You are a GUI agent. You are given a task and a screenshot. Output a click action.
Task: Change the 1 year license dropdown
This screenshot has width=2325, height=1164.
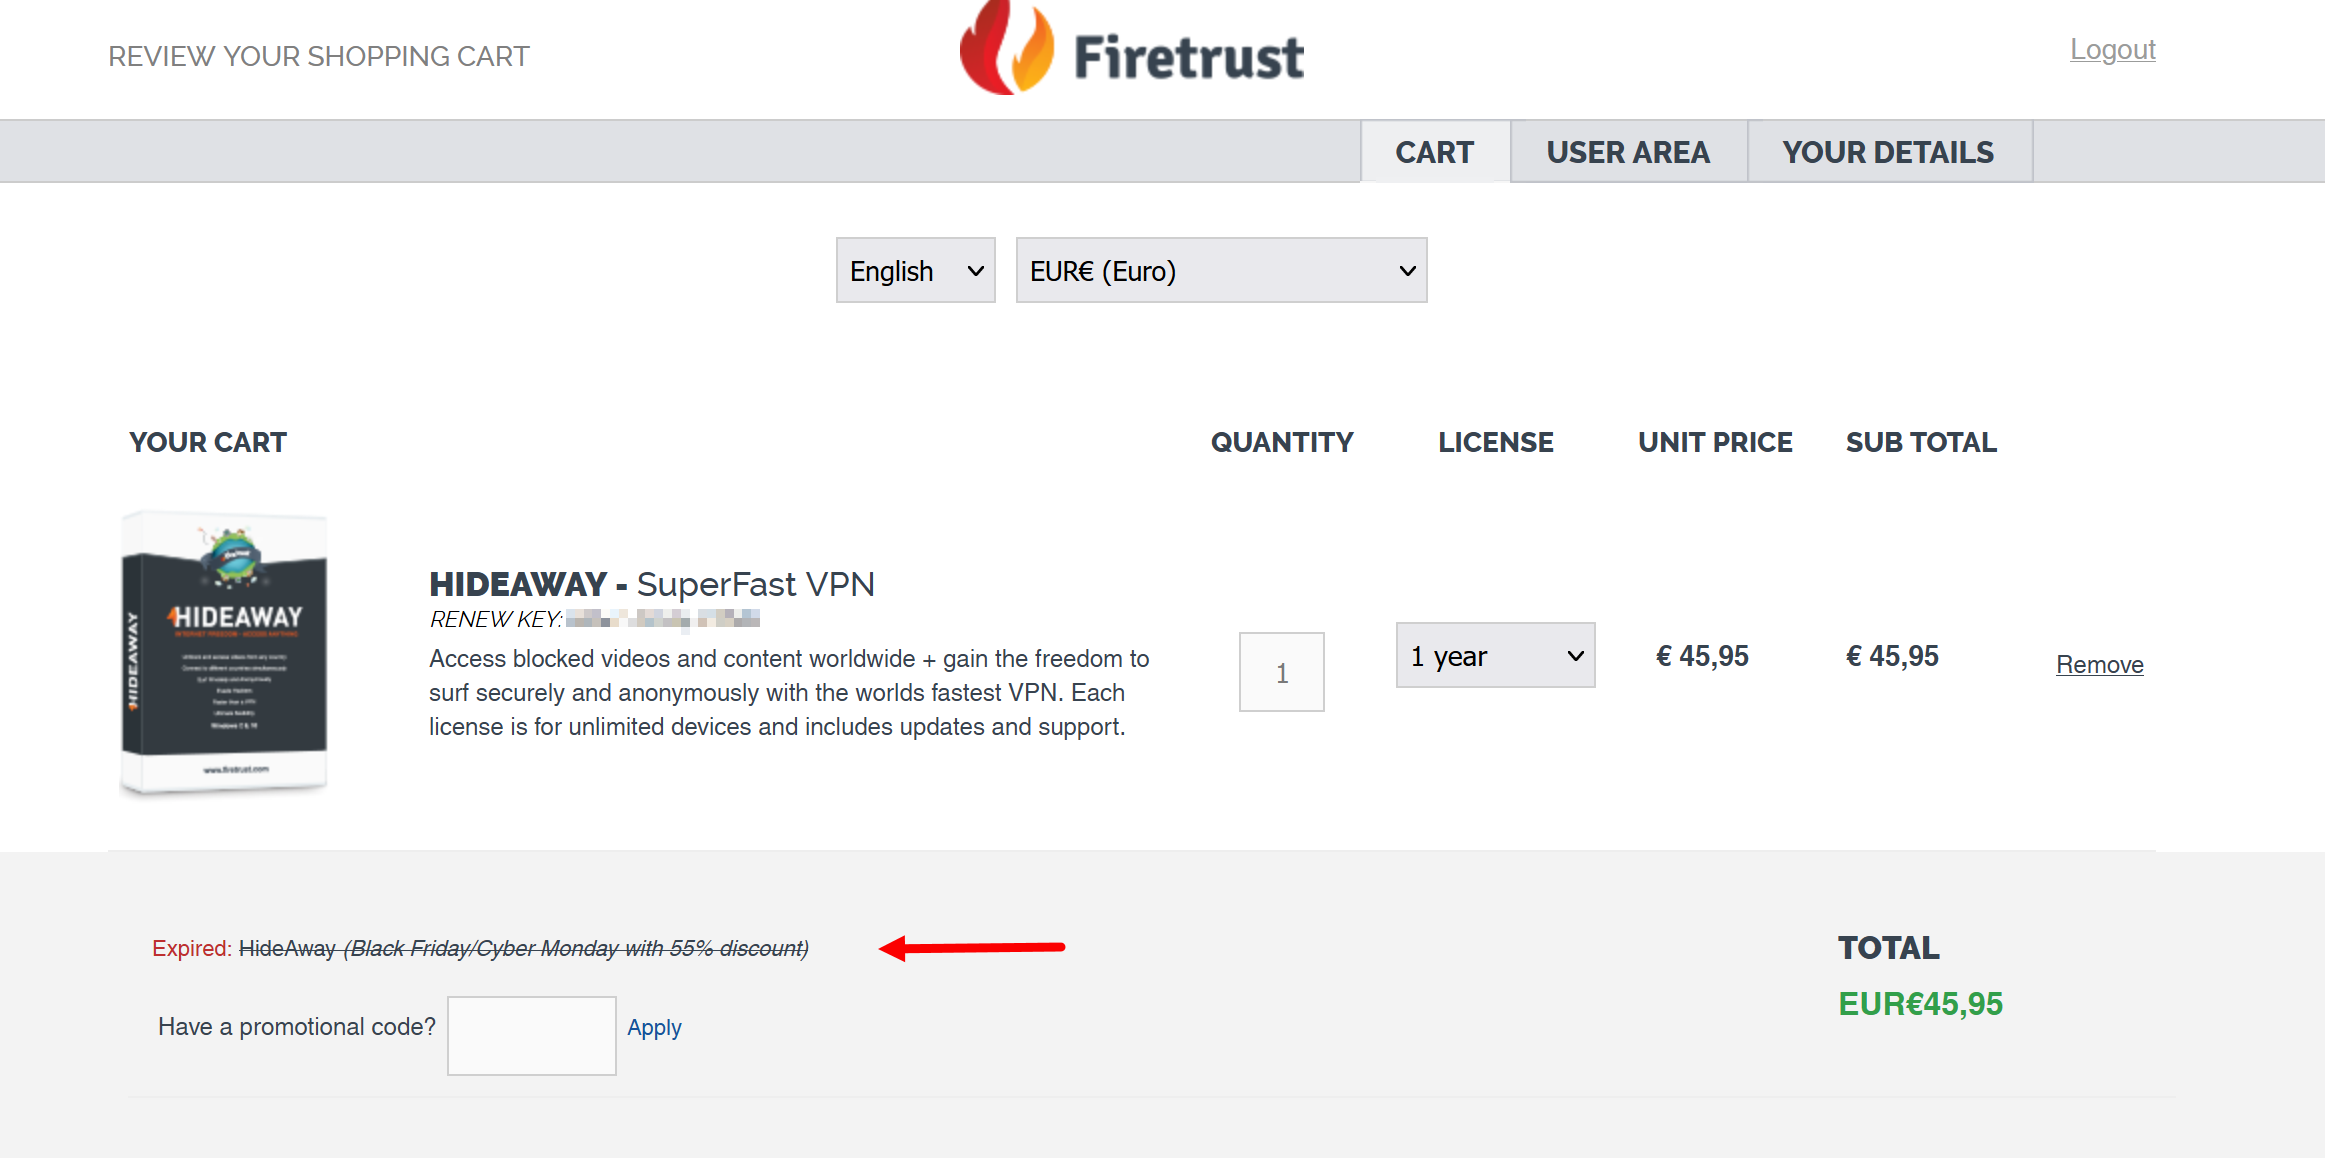point(1495,655)
